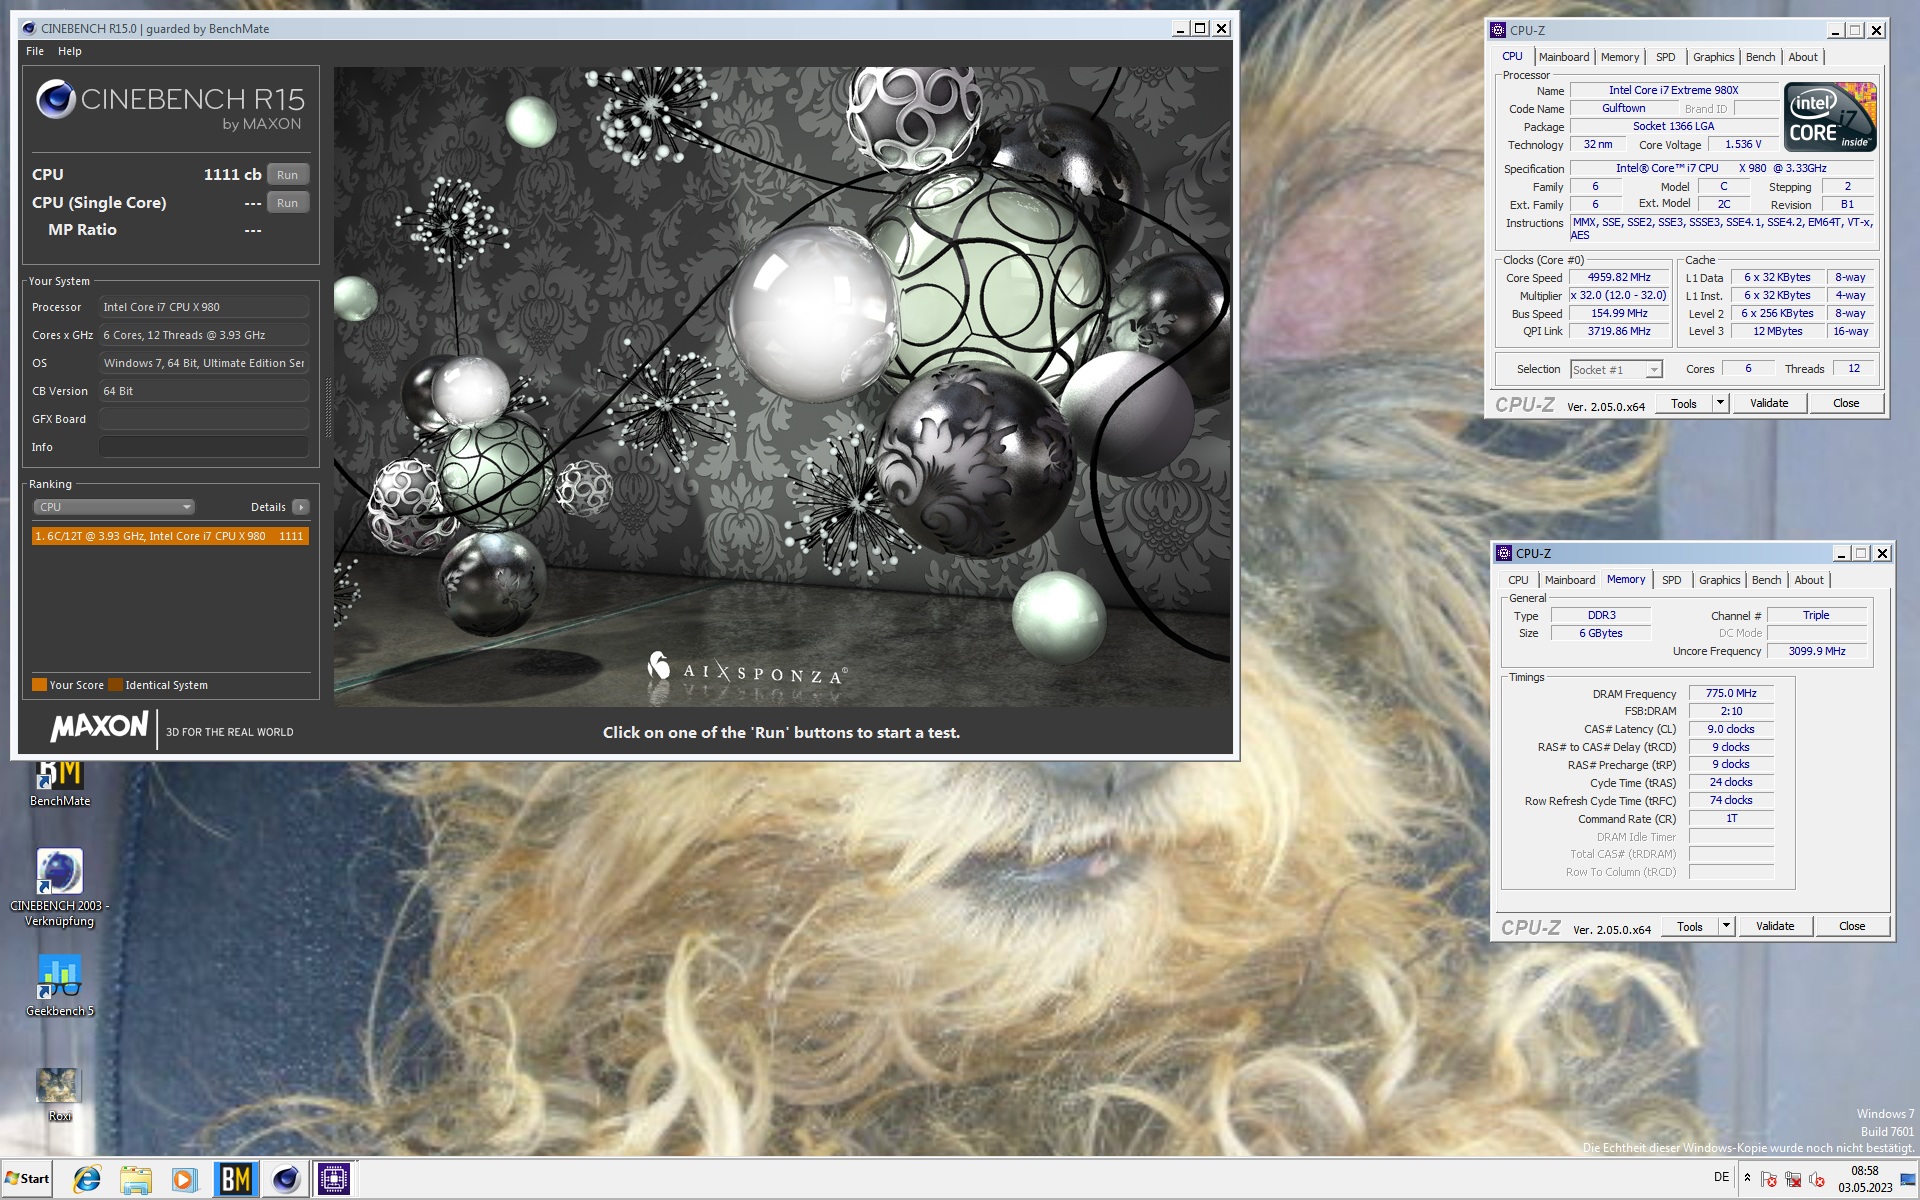
Task: Open SPD tab in top CPU-Z window
Action: pyautogui.click(x=1666, y=57)
